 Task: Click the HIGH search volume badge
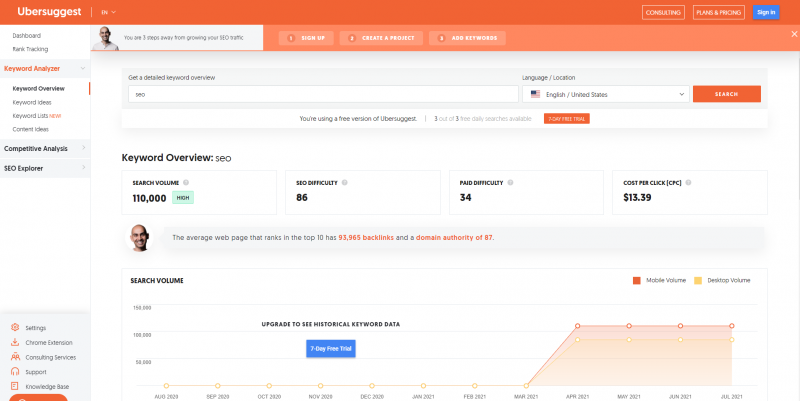coord(183,197)
